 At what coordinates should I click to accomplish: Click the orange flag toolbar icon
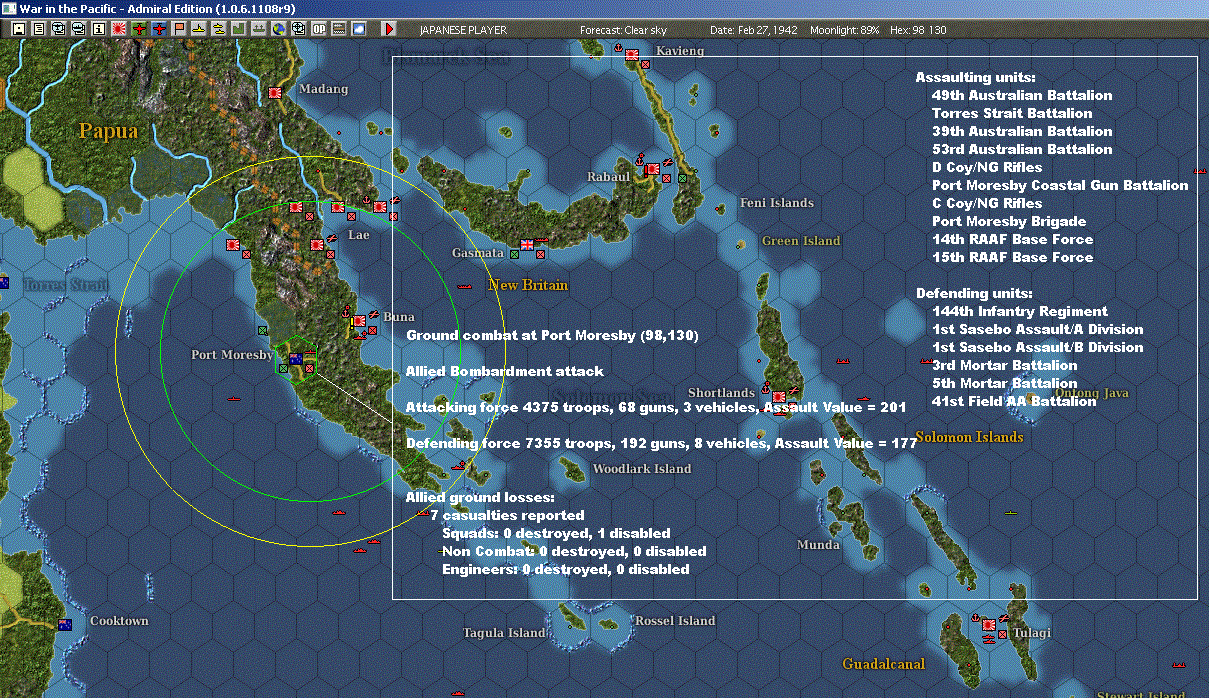(179, 29)
